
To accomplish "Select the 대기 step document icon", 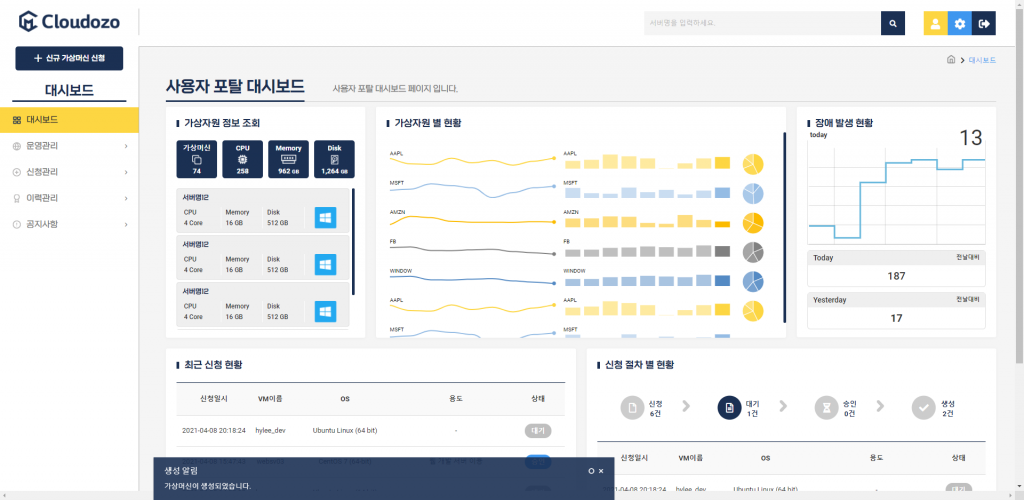I will (729, 407).
